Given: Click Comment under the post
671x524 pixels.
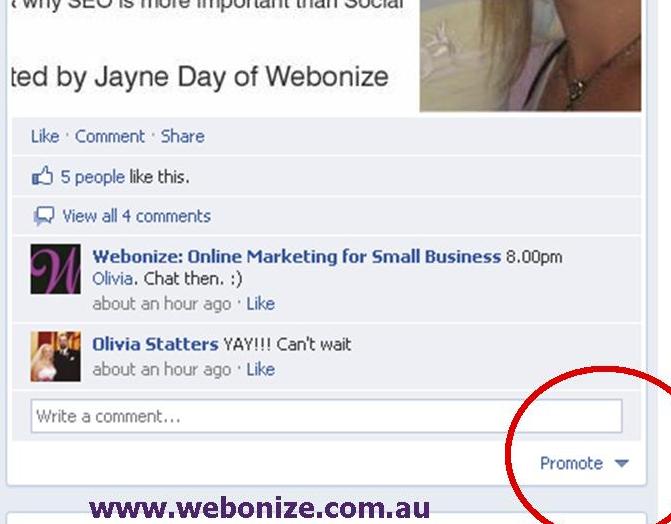Looking at the screenshot, I should [110, 137].
